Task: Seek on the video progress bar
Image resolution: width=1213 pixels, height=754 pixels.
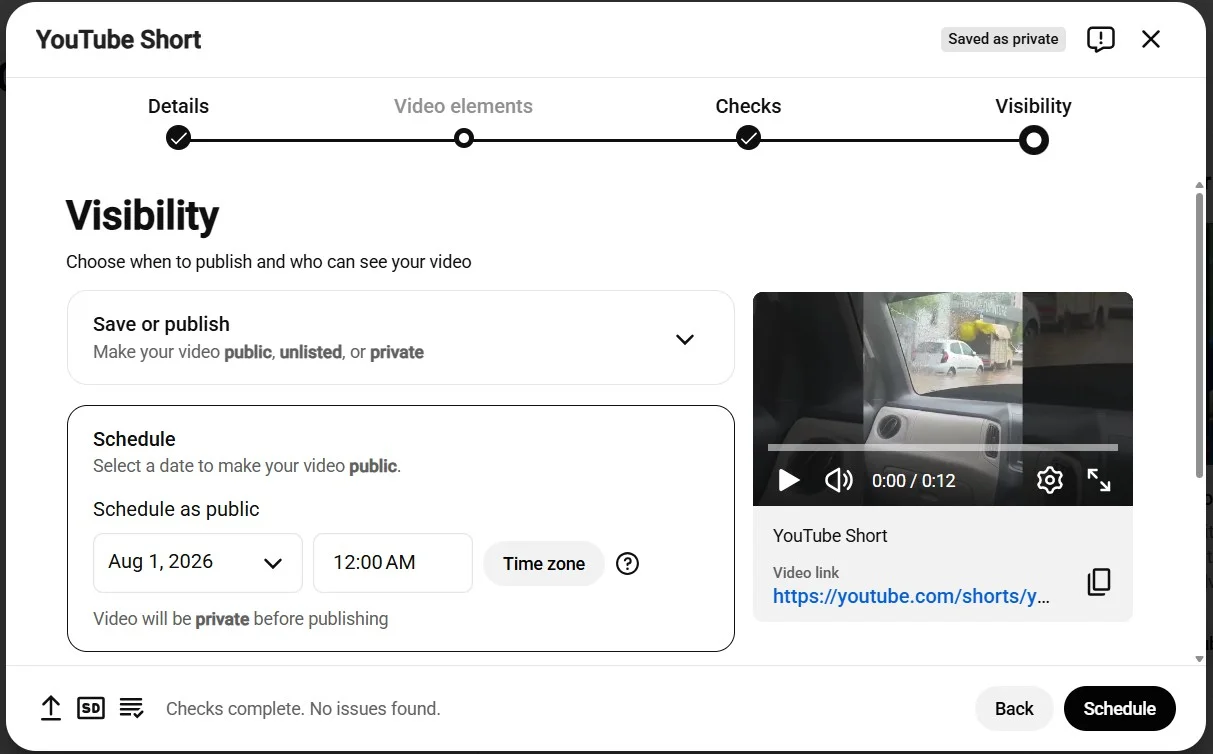Action: (x=943, y=447)
